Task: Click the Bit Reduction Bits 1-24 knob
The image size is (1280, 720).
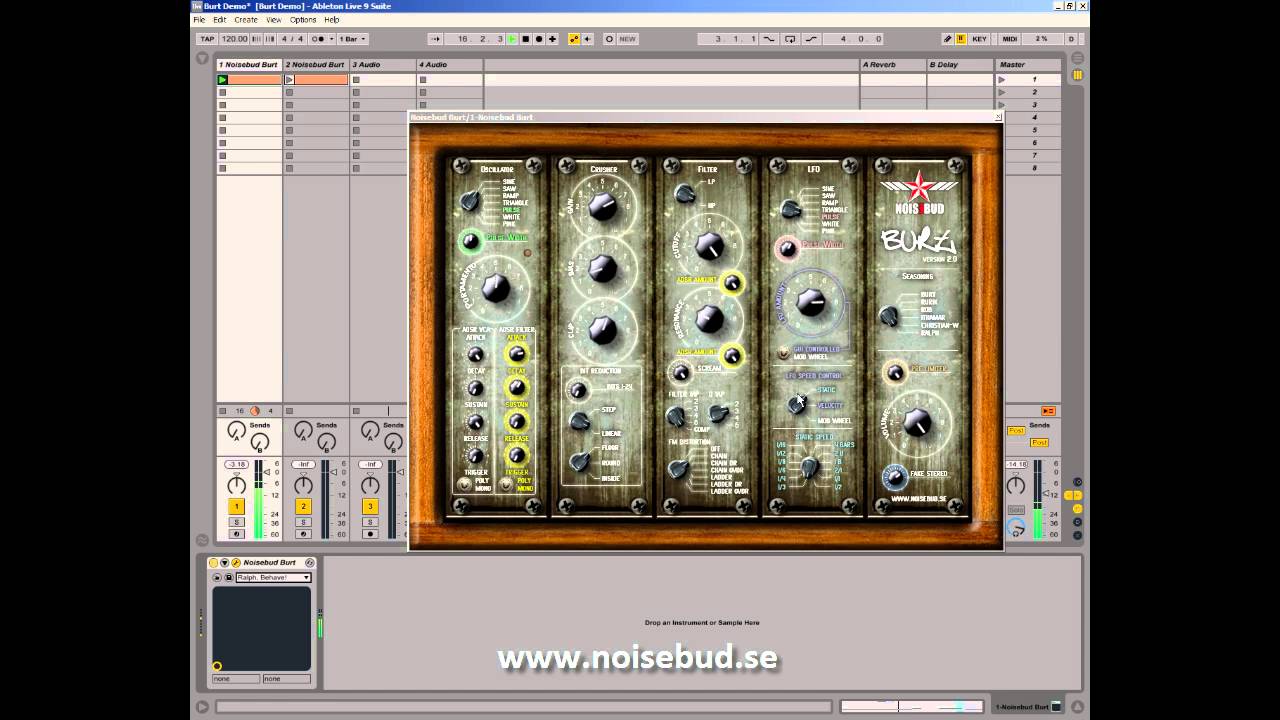Action: (578, 390)
